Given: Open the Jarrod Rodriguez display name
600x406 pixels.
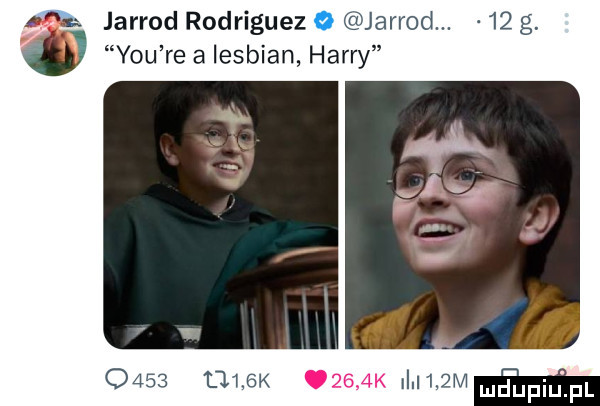Looking at the screenshot, I should click(x=205, y=22).
